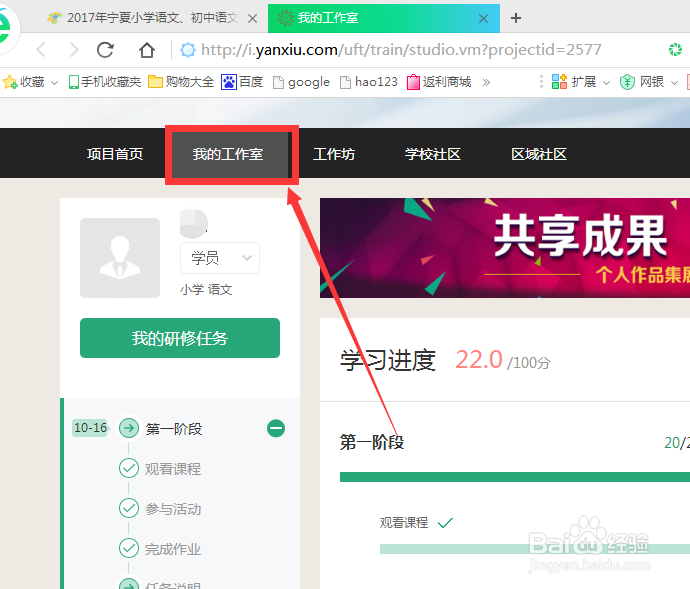Open 完成作业 in the task sidebar
Screen dimensions: 690x589
click(x=173, y=549)
